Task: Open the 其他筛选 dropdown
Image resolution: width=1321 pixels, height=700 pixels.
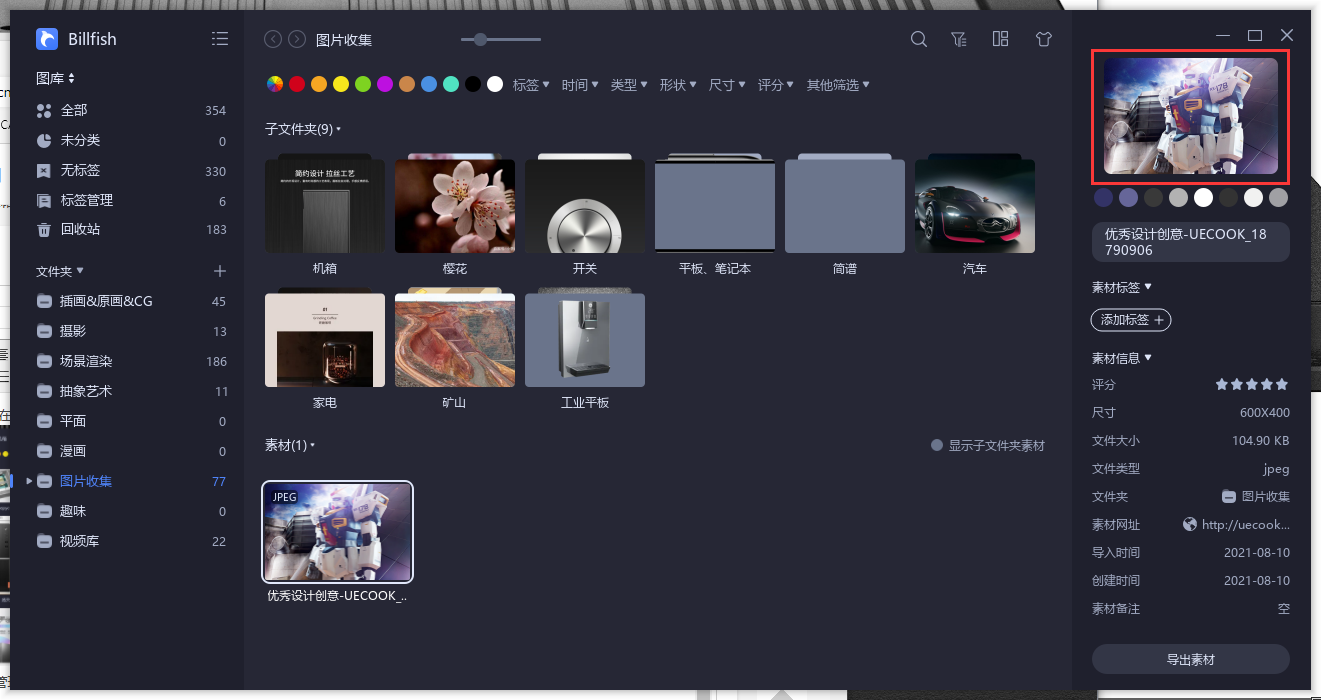Action: tap(838, 85)
